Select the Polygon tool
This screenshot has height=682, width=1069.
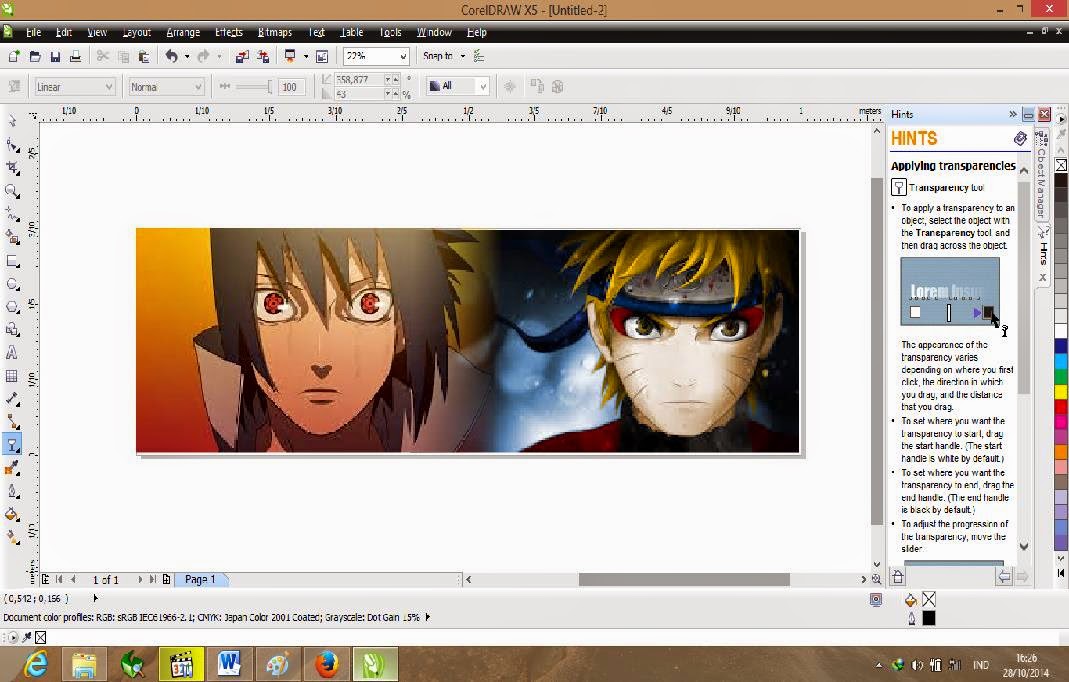(x=12, y=307)
